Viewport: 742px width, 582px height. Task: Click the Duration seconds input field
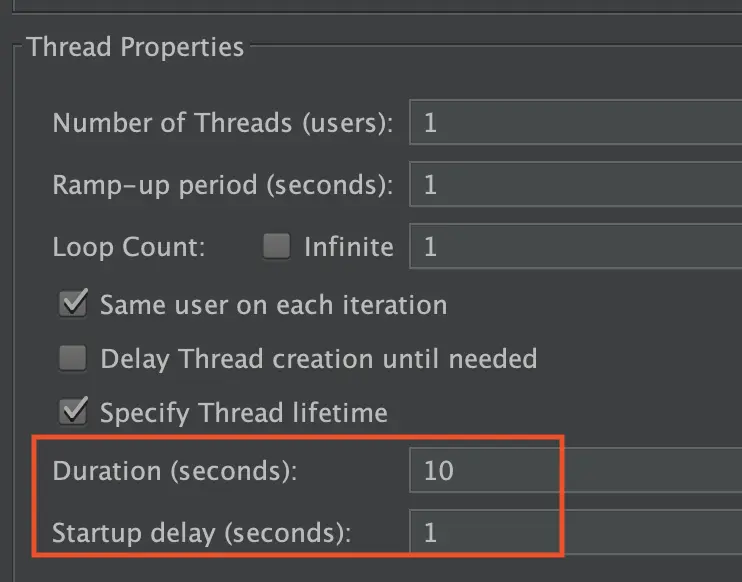click(575, 470)
